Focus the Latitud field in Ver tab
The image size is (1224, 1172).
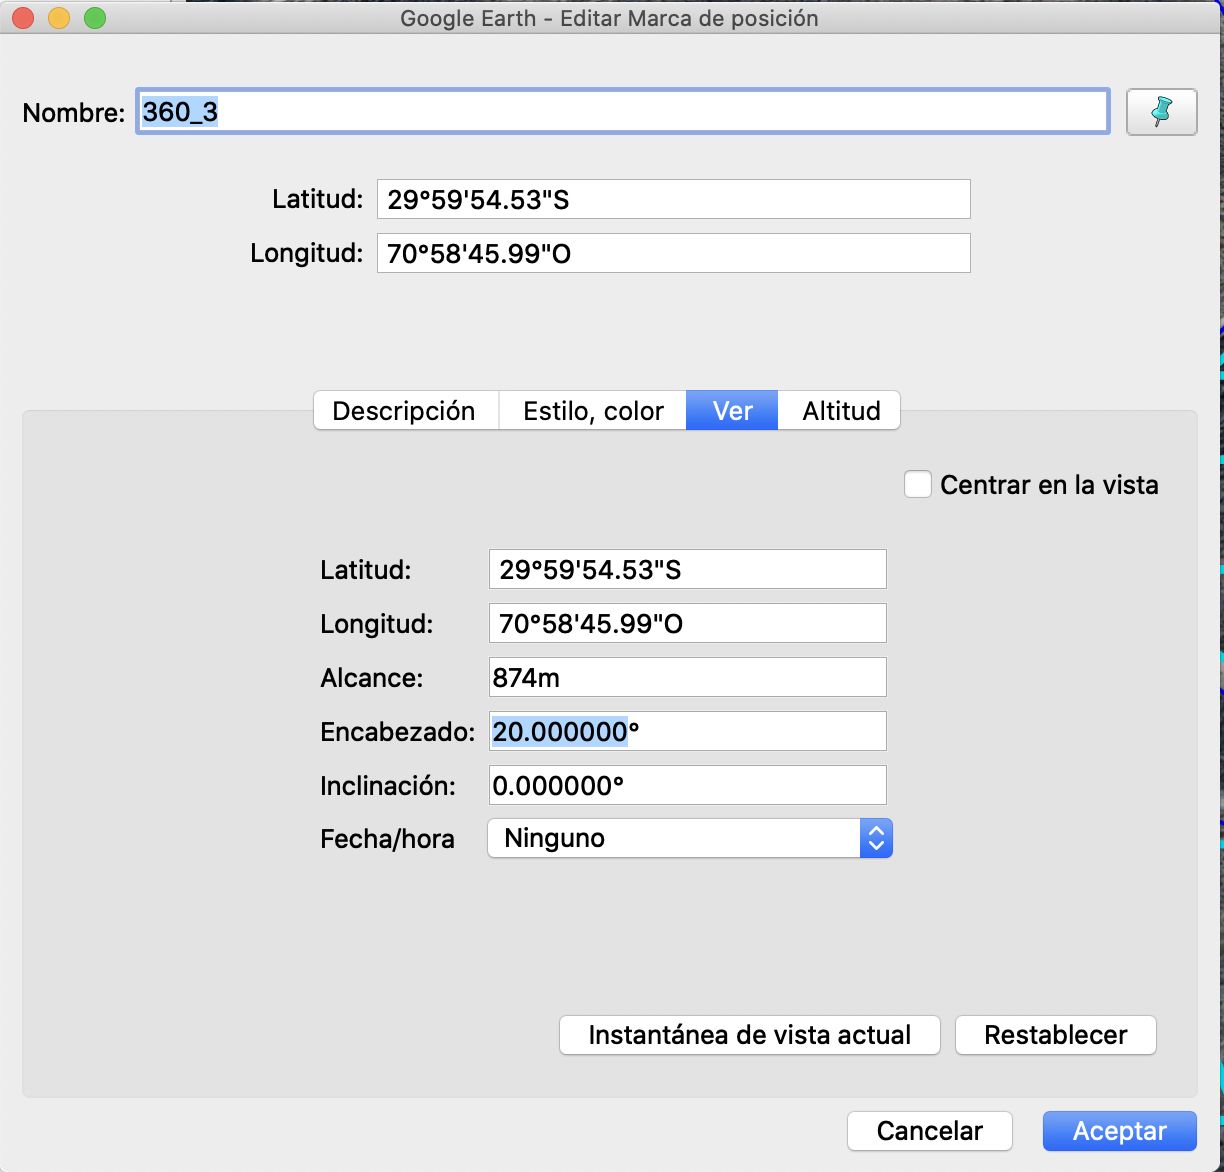[687, 570]
